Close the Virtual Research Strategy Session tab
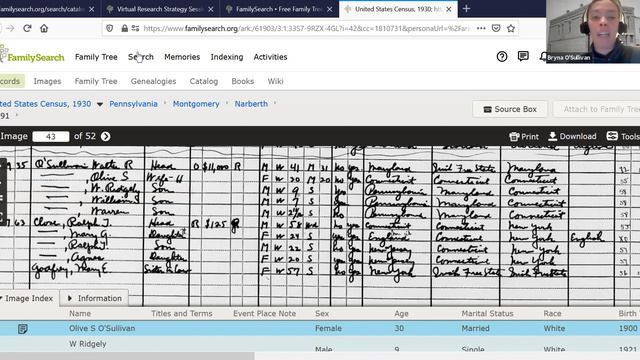 coord(211,9)
